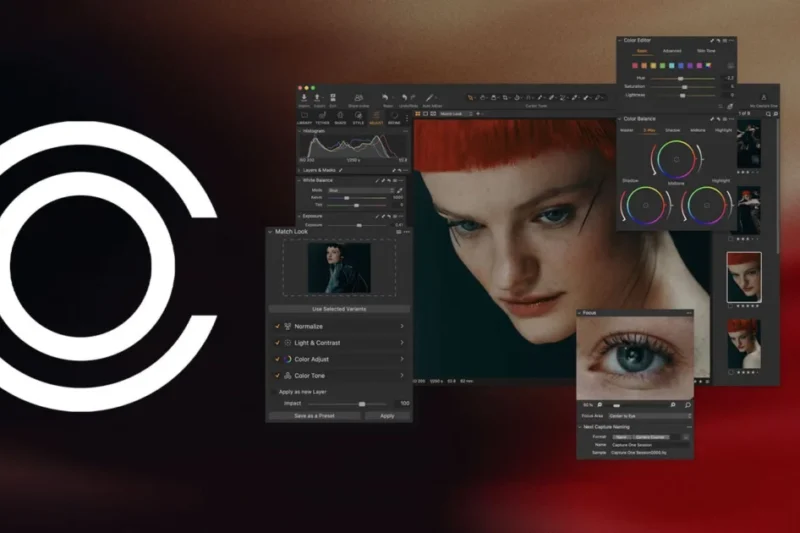This screenshot has height=533, width=800.
Task: Click the Exposure slider handle
Action: (359, 225)
